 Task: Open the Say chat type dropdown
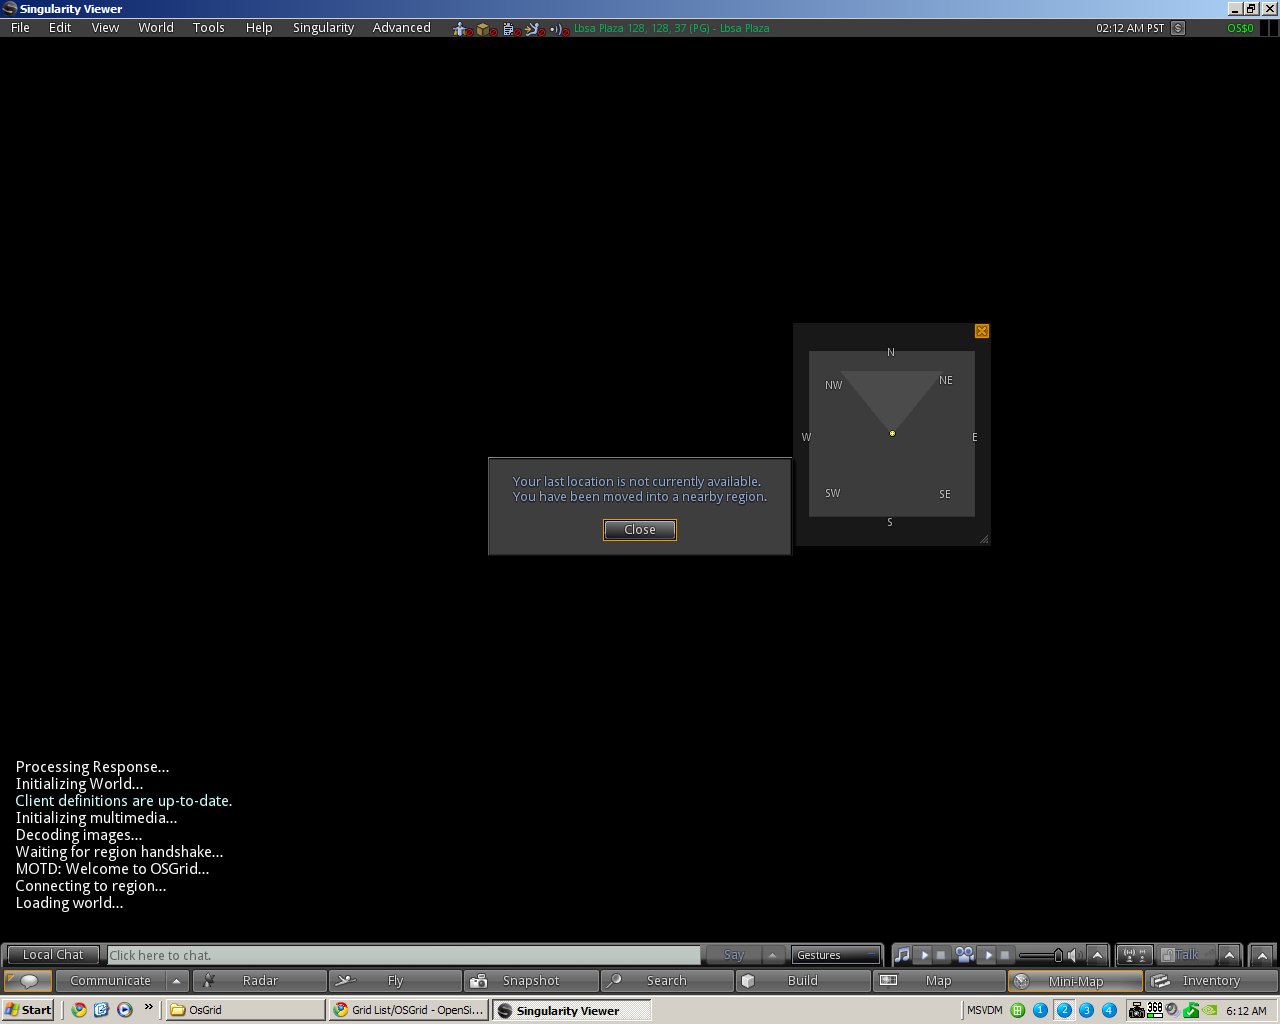[x=772, y=954]
